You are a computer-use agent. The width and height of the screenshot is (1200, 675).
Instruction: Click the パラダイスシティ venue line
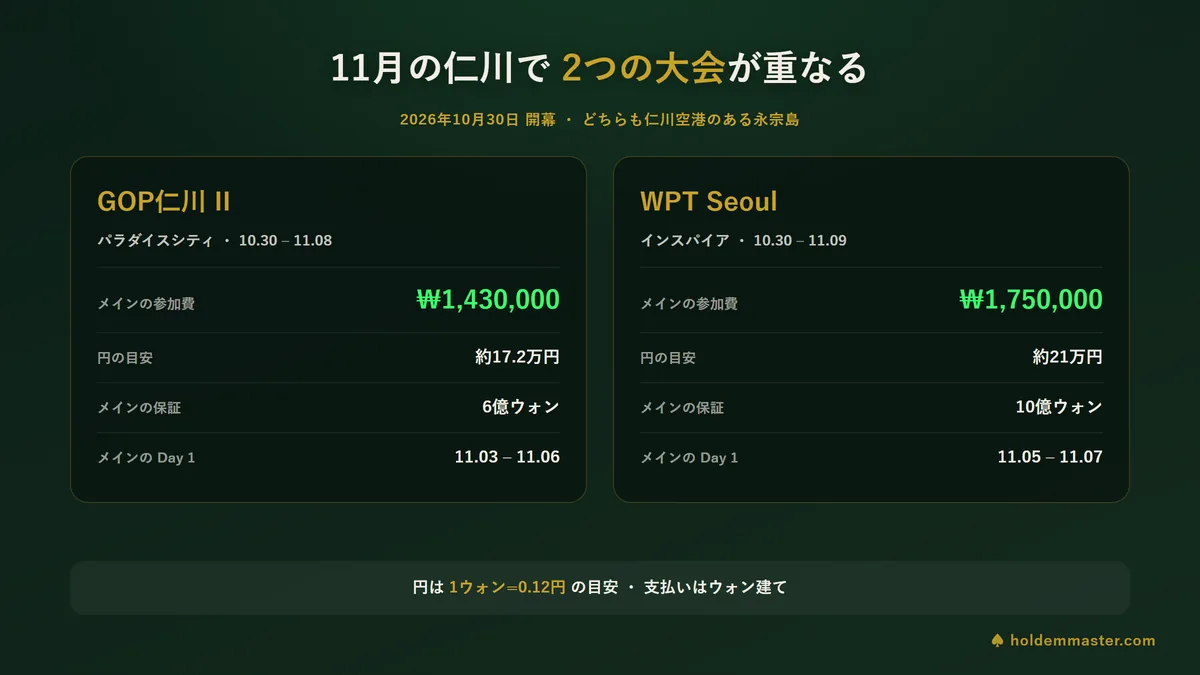(214, 241)
